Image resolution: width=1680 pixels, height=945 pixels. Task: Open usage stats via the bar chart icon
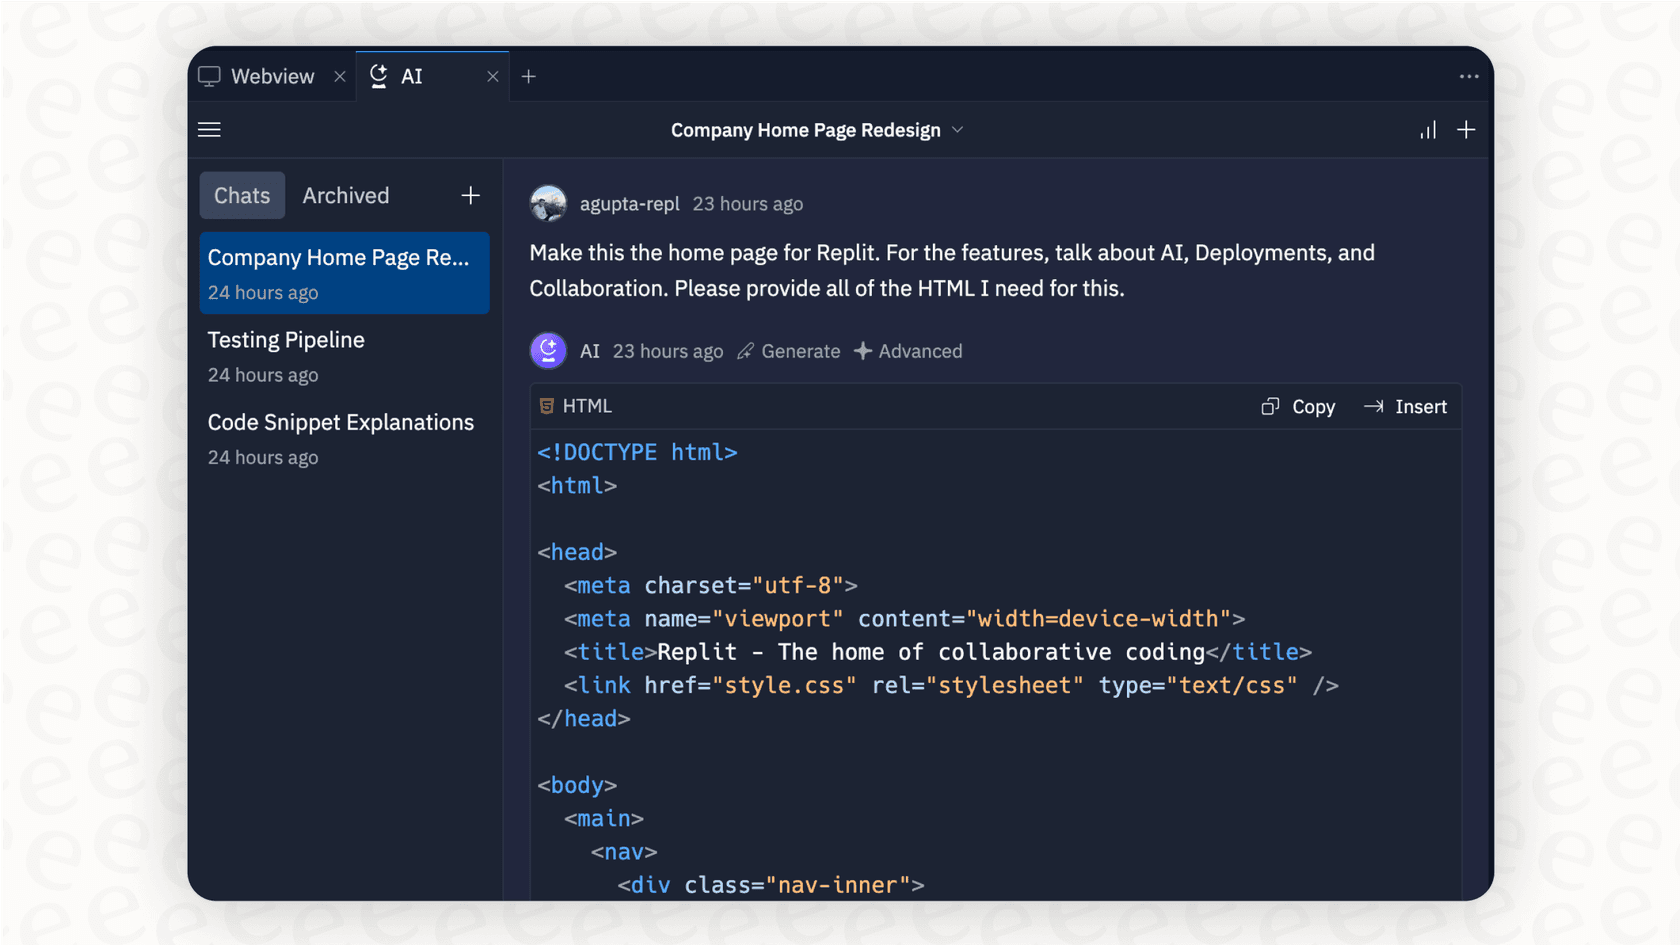pyautogui.click(x=1427, y=129)
